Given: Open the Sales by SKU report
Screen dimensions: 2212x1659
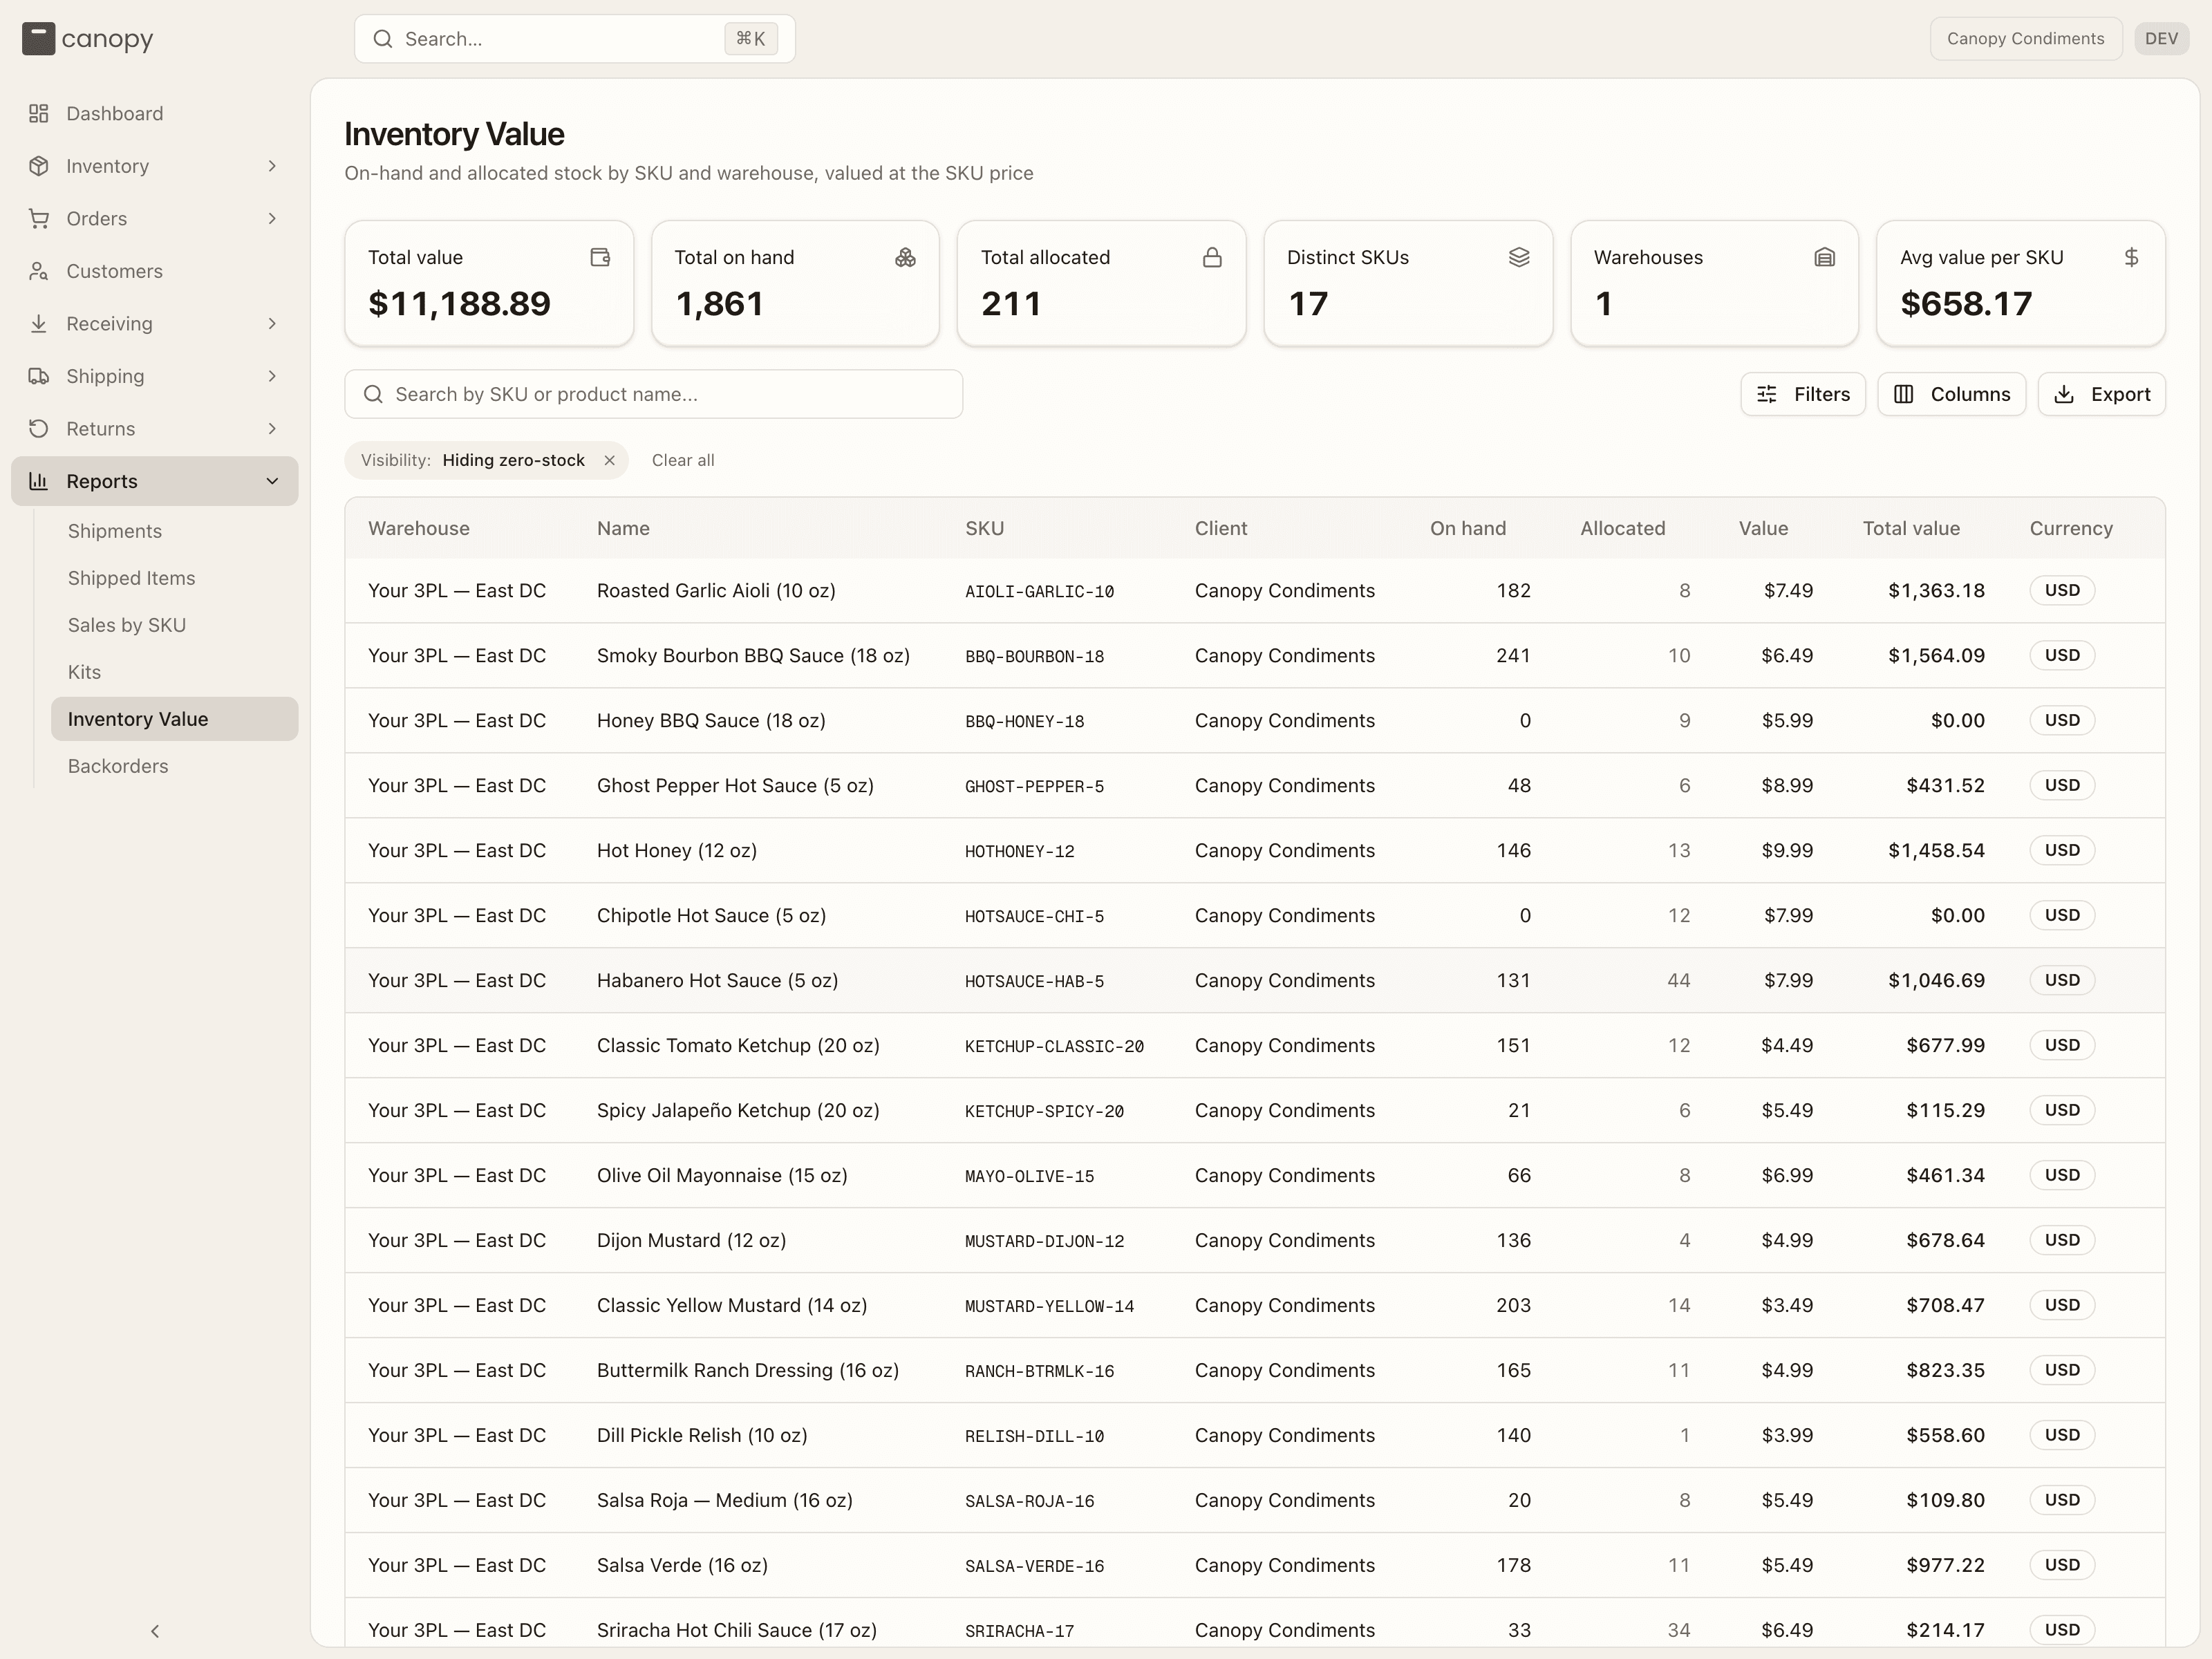Looking at the screenshot, I should pyautogui.click(x=174, y=625).
